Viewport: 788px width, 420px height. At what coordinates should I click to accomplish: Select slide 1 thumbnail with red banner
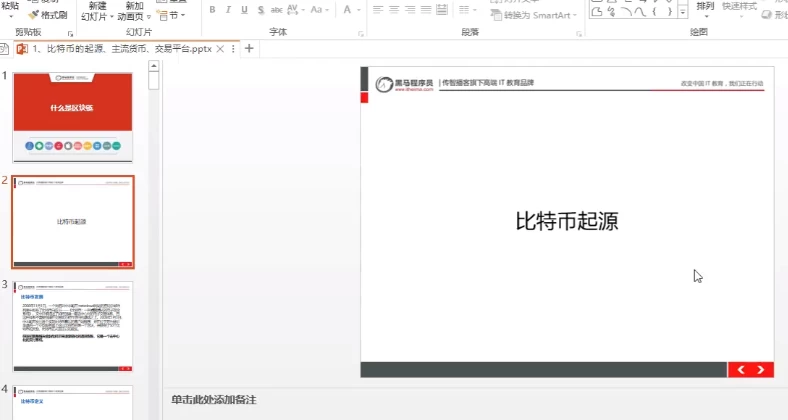[72, 117]
